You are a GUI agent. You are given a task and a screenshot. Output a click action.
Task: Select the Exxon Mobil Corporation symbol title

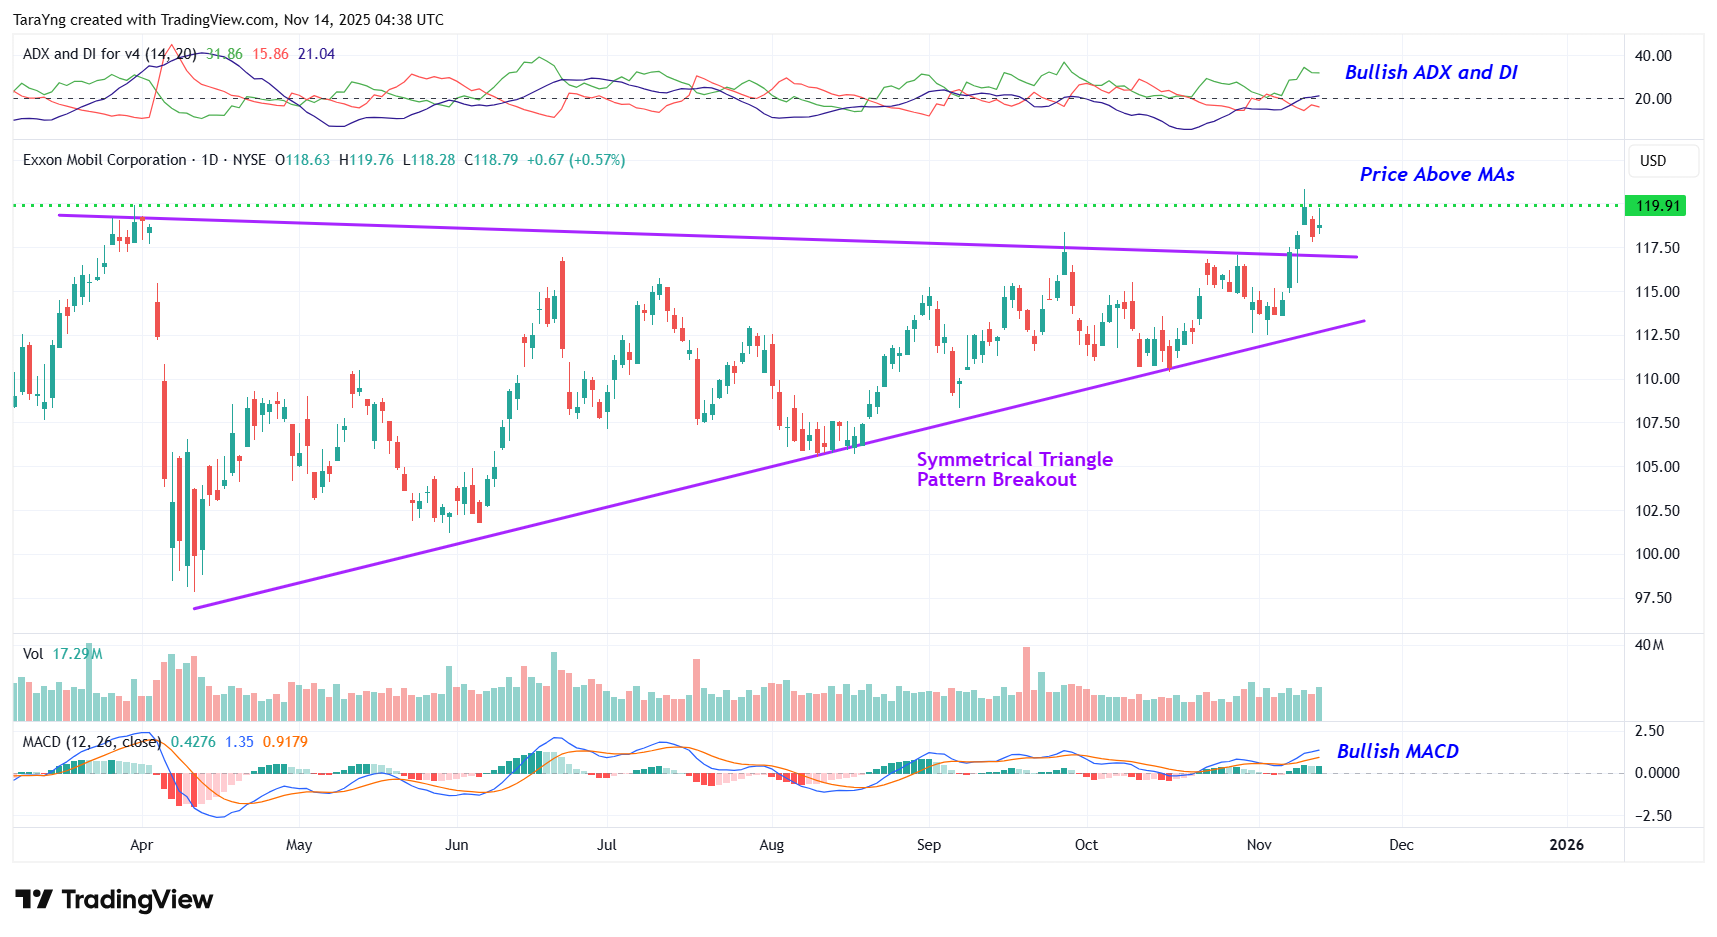click(x=105, y=160)
